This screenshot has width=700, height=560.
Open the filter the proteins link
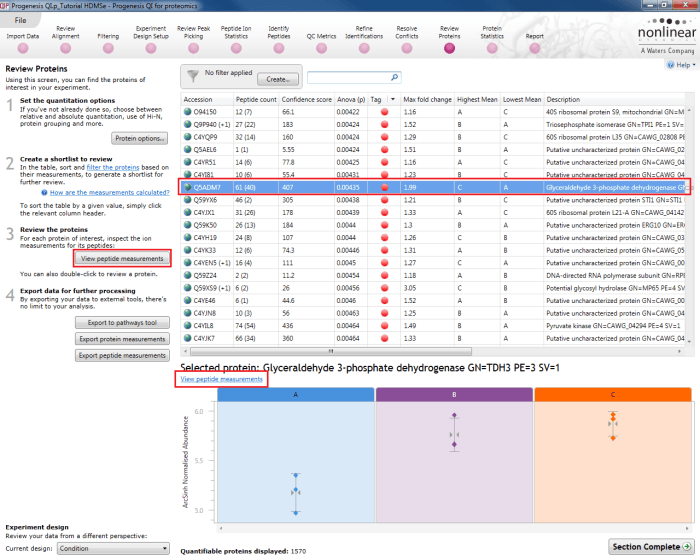click(x=113, y=167)
